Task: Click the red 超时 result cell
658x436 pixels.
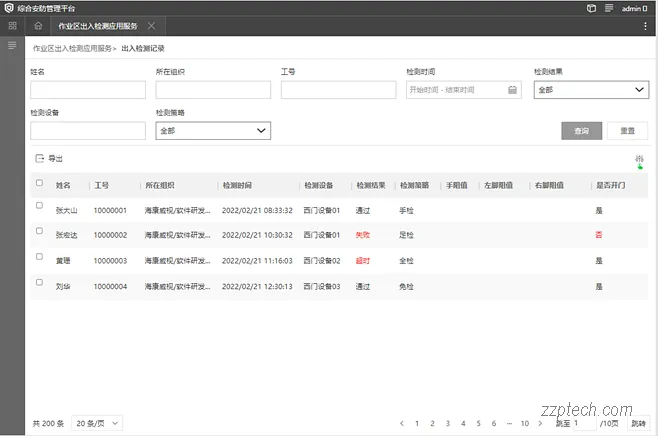Action: click(x=363, y=261)
